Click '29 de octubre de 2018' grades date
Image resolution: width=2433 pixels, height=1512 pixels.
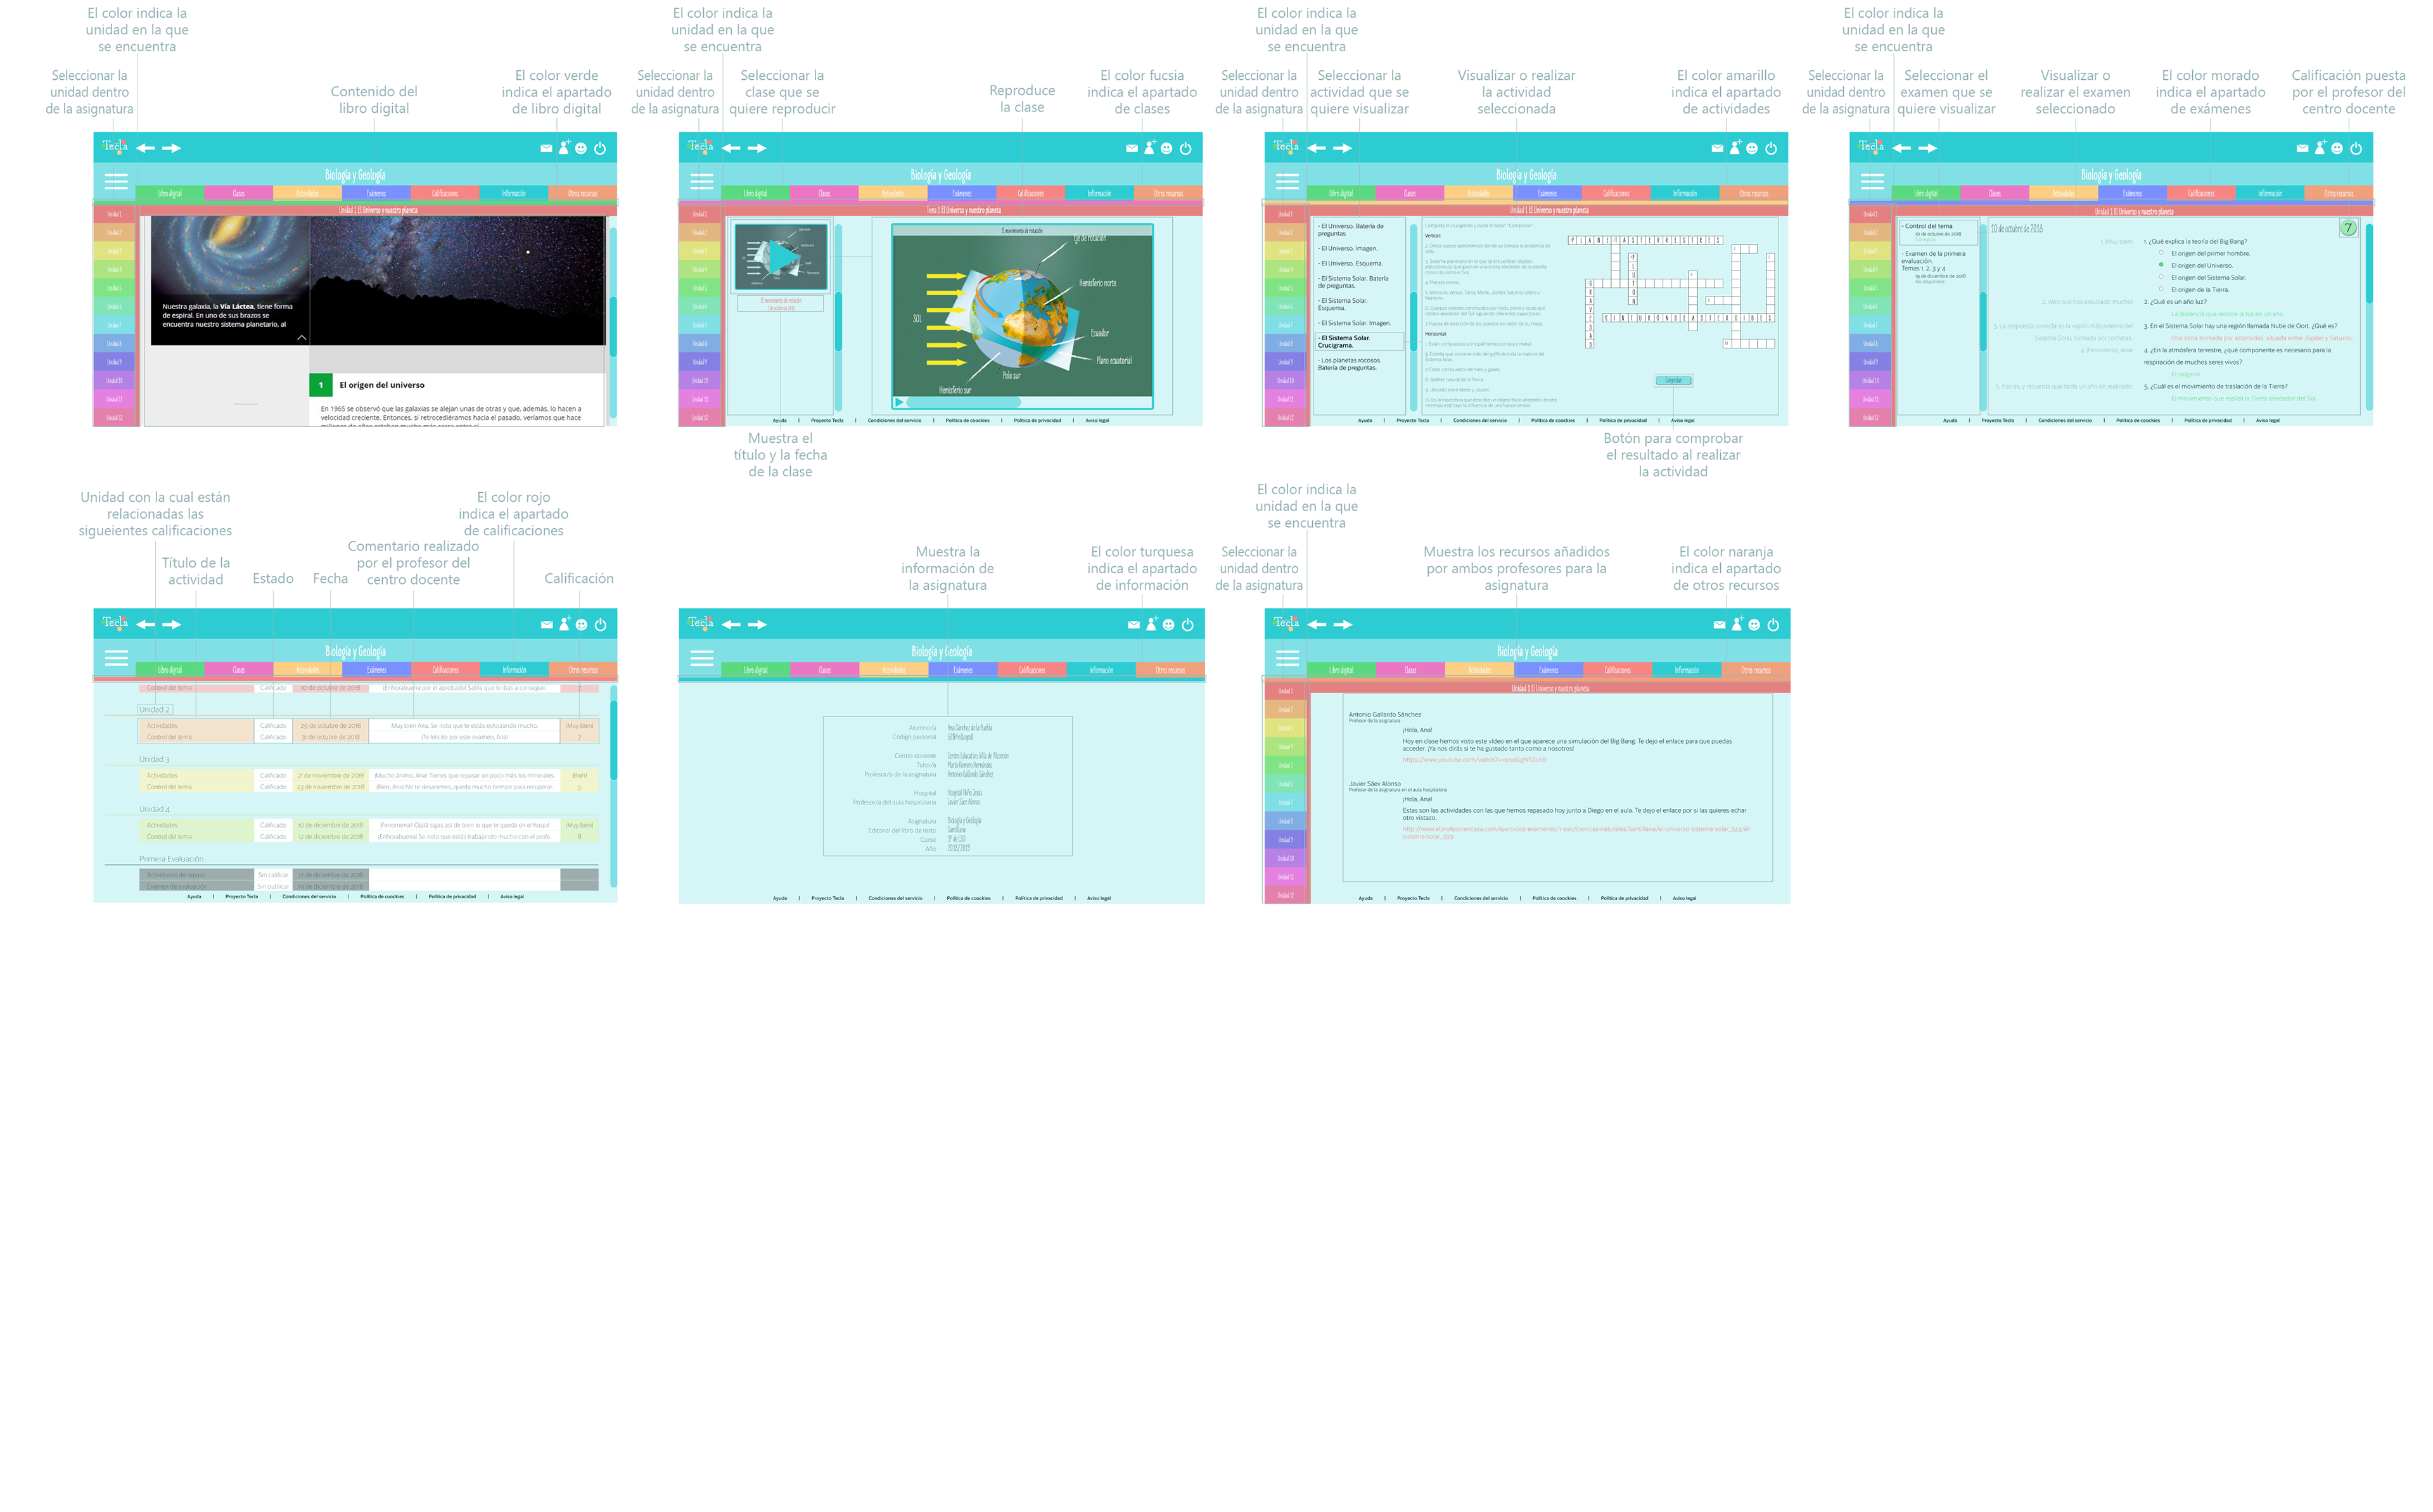pyautogui.click(x=330, y=726)
